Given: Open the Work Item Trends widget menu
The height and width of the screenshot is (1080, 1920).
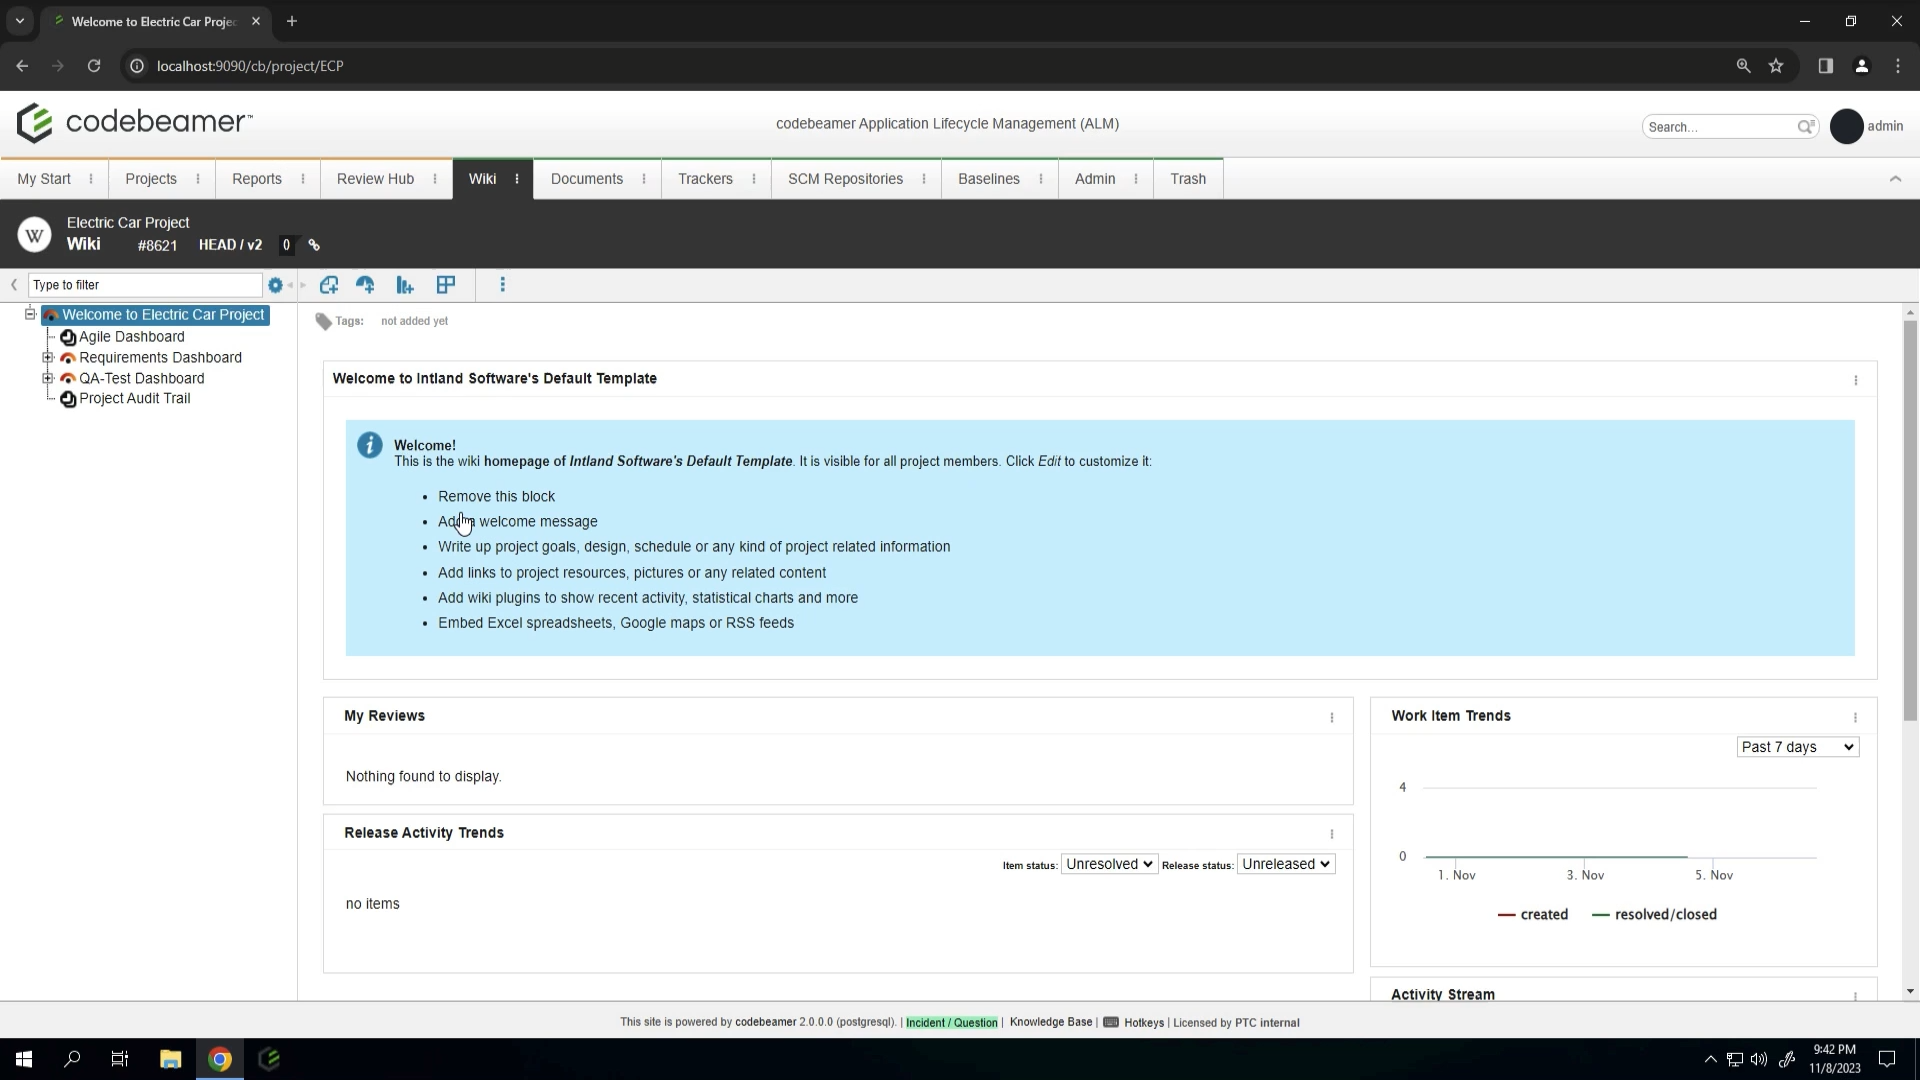Looking at the screenshot, I should [1856, 717].
